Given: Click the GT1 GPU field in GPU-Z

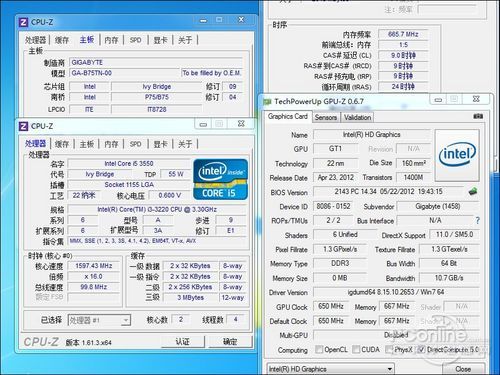Looking at the screenshot, I should (335, 149).
